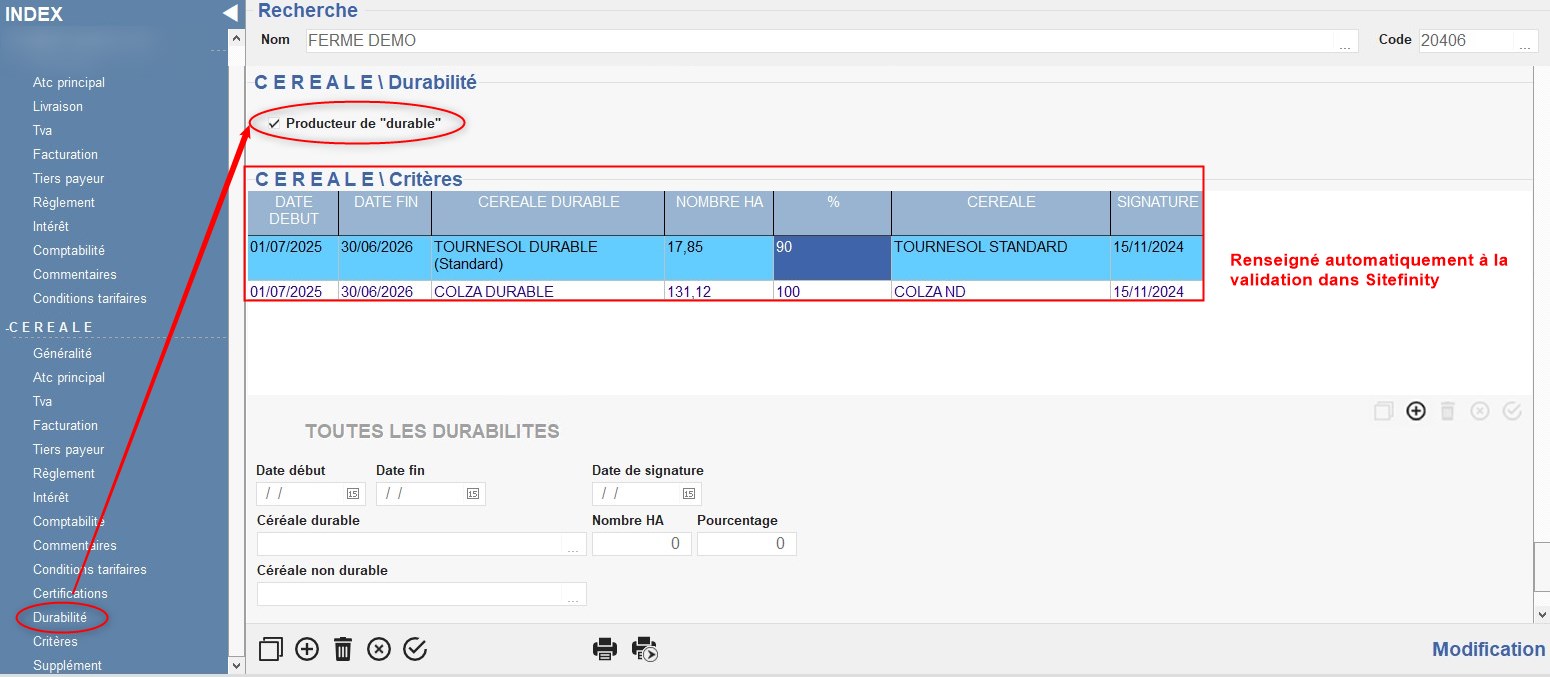Open Durabilité in the CEREALE index
1550x677 pixels.
coord(60,617)
